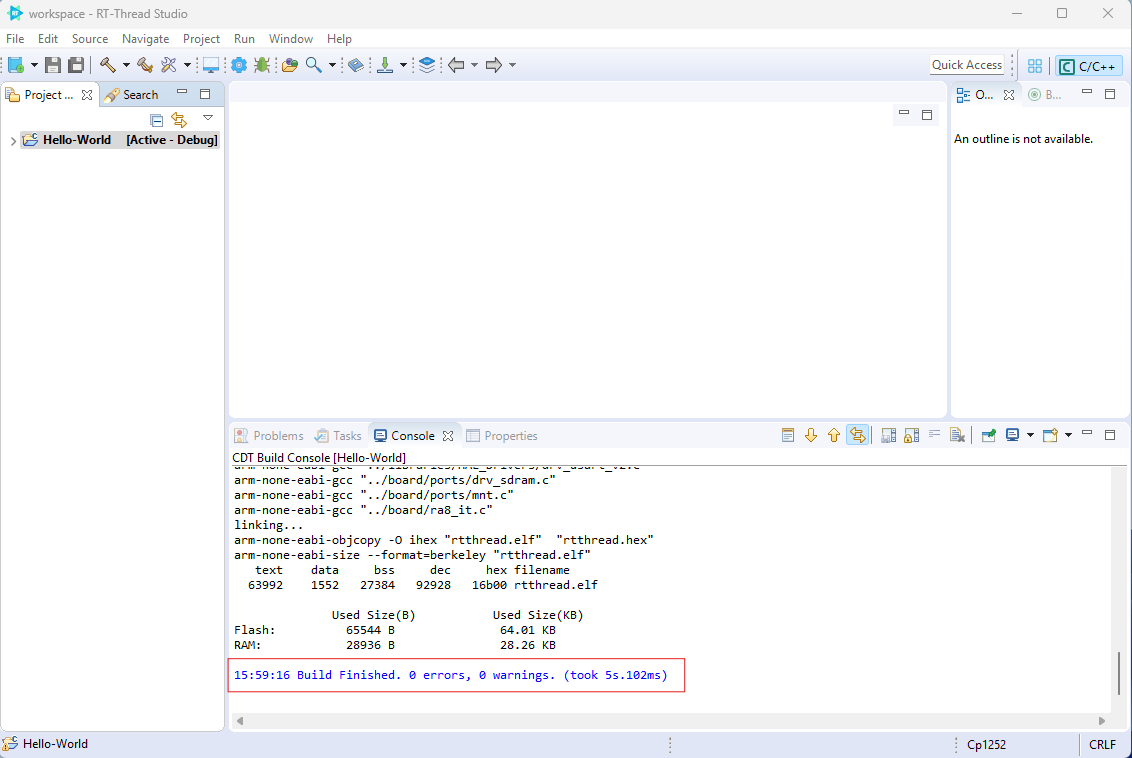Open the search magnifier tool
This screenshot has height=758, width=1132.
click(314, 64)
